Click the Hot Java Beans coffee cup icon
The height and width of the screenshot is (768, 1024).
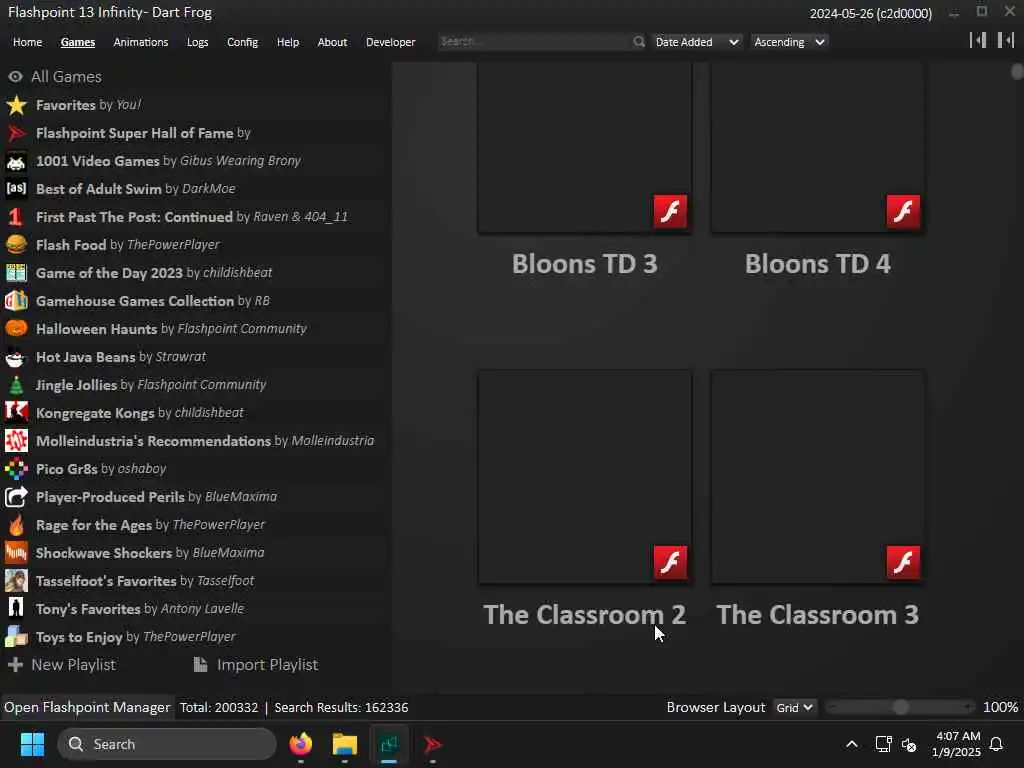click(16, 357)
